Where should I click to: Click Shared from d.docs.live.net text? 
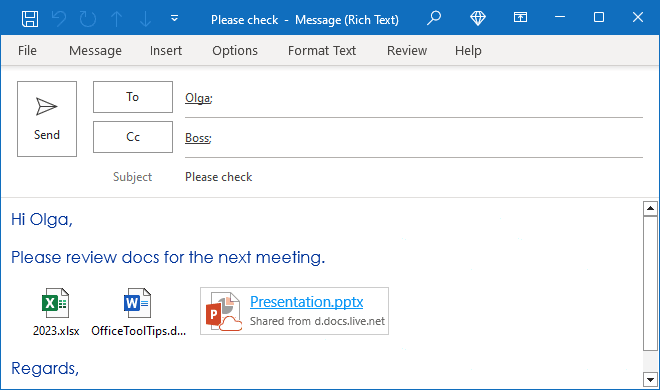(317, 321)
